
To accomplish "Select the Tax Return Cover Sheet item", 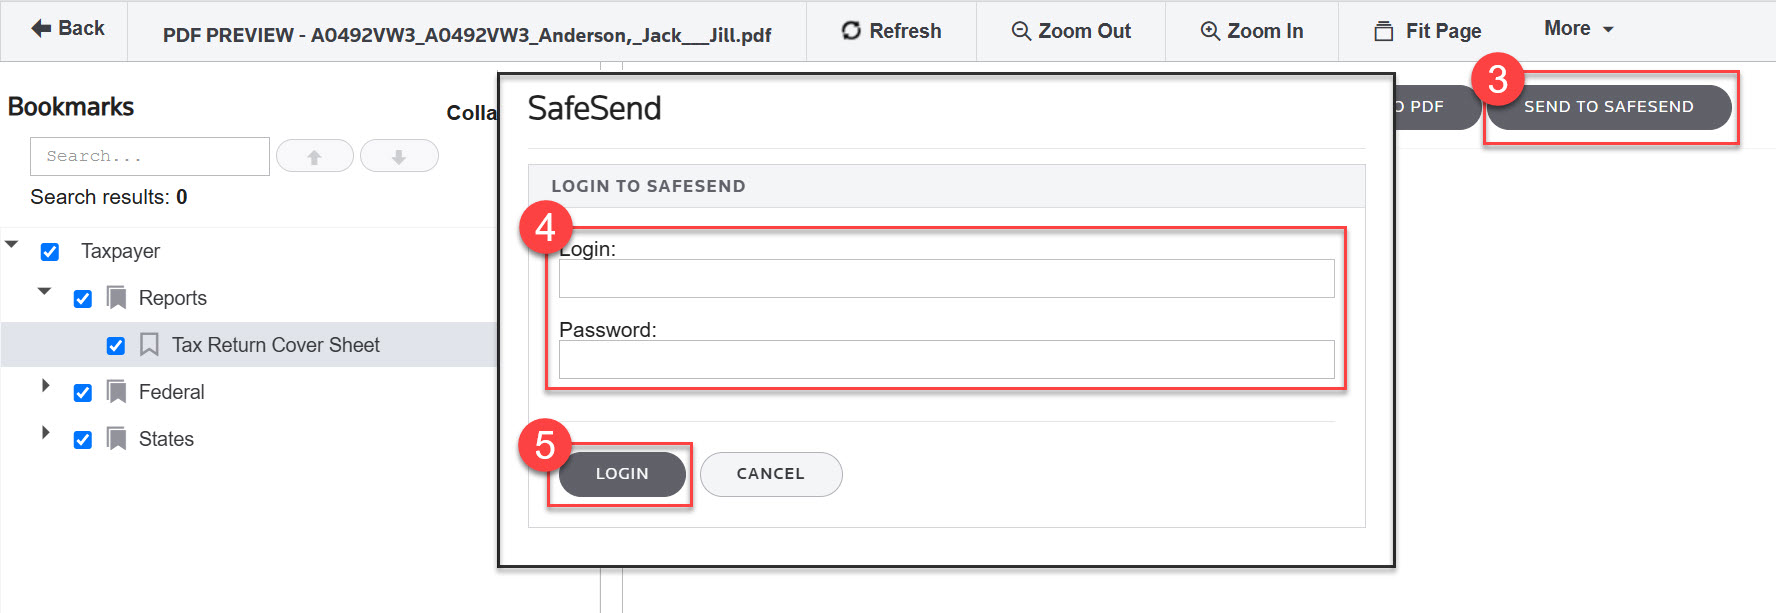I will pyautogui.click(x=275, y=345).
